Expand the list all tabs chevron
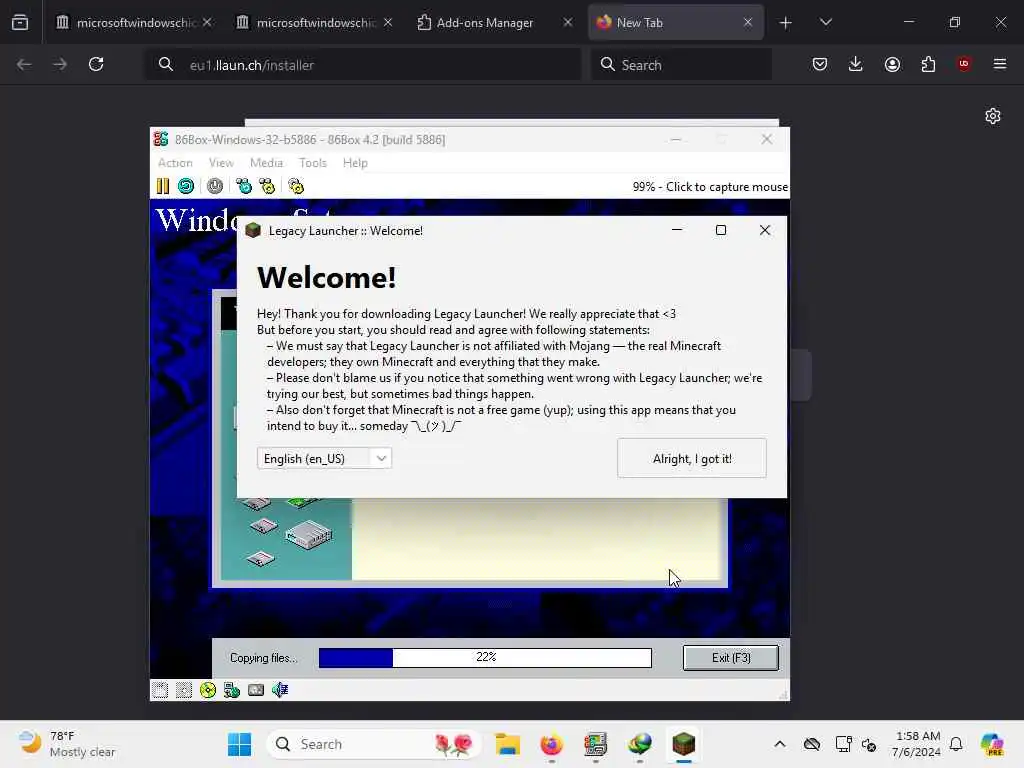The height and width of the screenshot is (768, 1024). 825,23
